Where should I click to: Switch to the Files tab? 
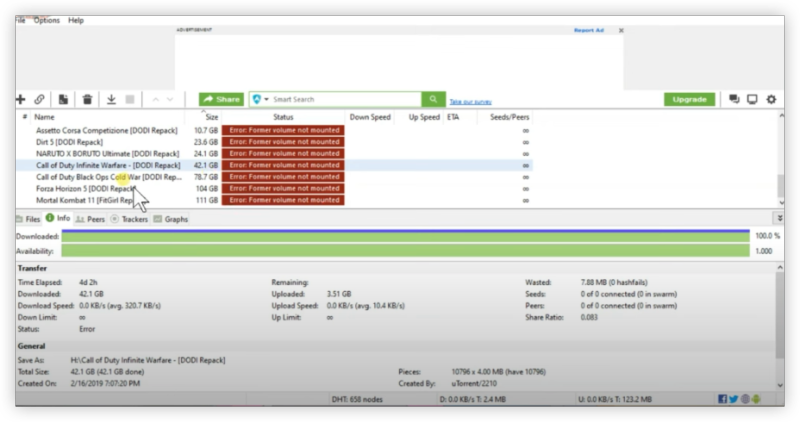click(x=28, y=219)
